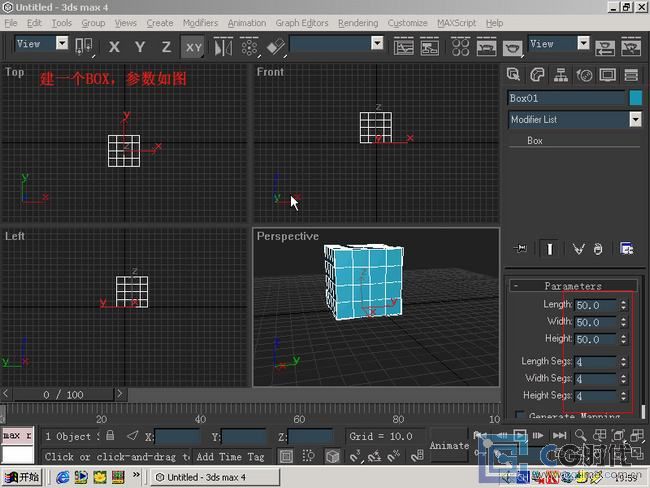Restrict transform to X axis

[x=114, y=47]
